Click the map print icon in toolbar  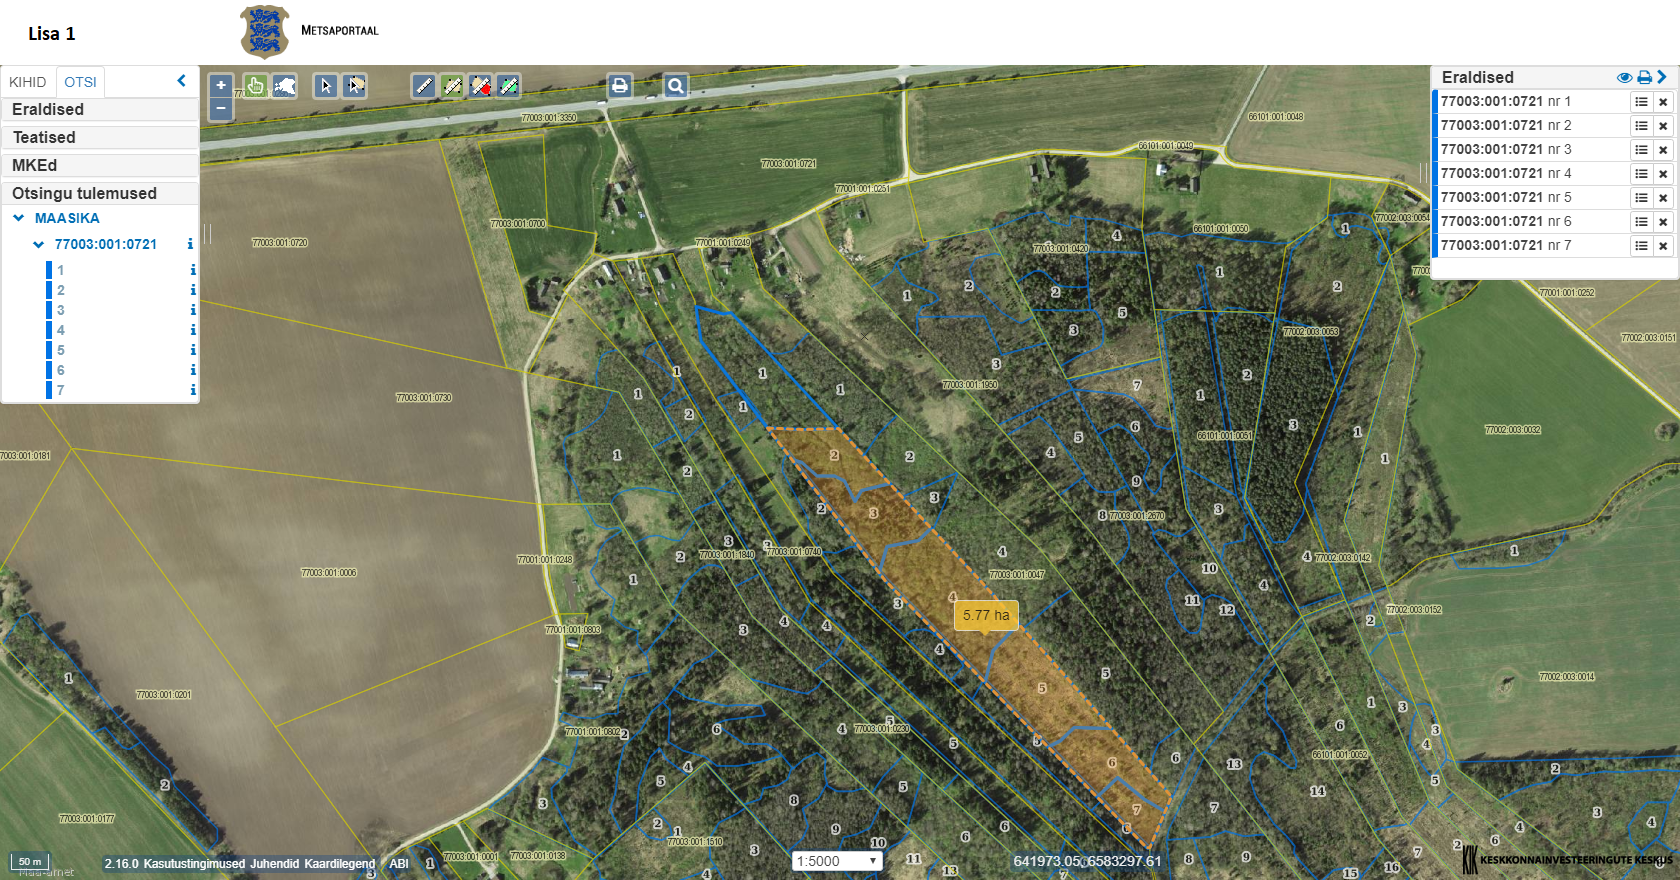click(620, 86)
